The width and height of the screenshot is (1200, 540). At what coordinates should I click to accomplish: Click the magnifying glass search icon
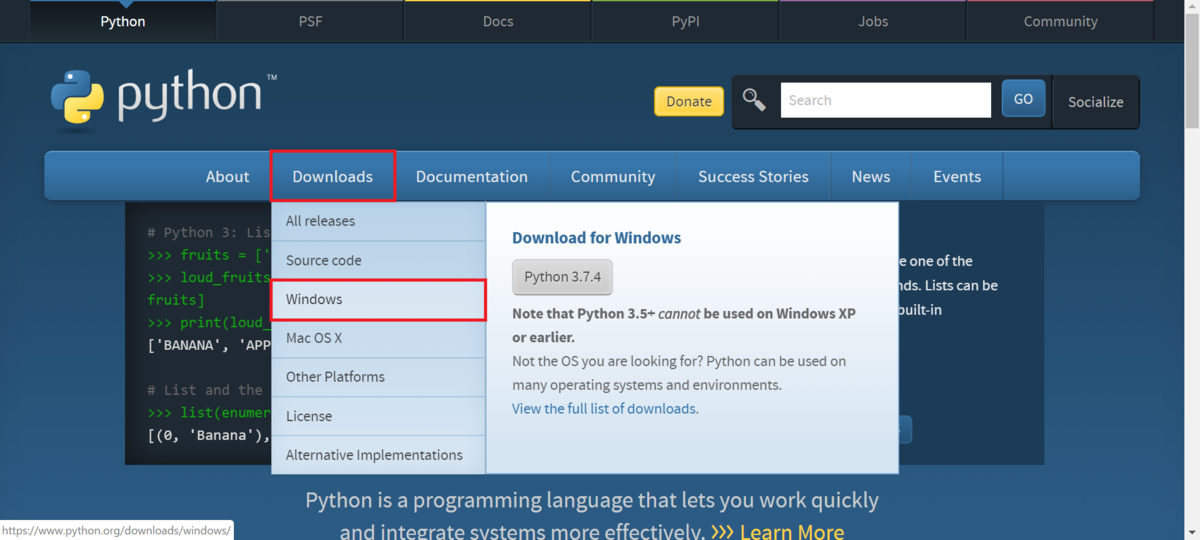point(754,100)
